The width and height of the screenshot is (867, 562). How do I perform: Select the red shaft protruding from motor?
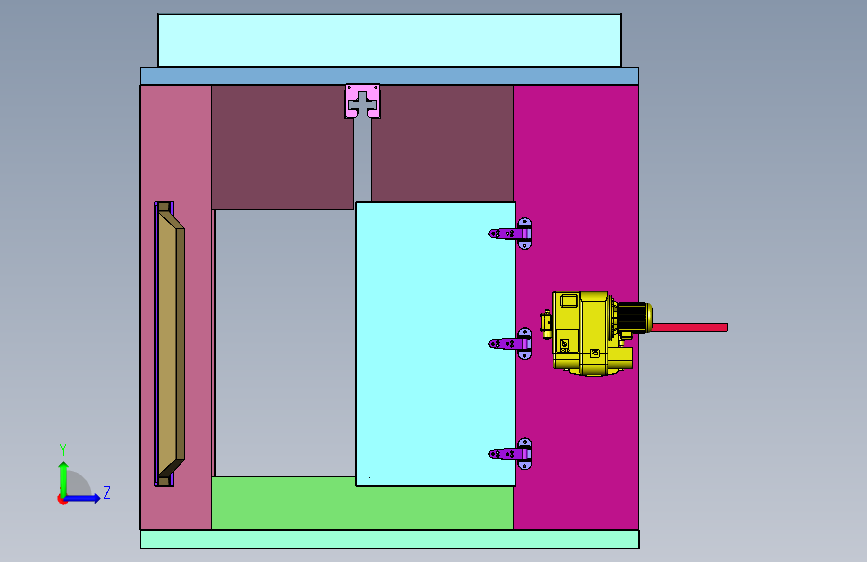coord(690,327)
